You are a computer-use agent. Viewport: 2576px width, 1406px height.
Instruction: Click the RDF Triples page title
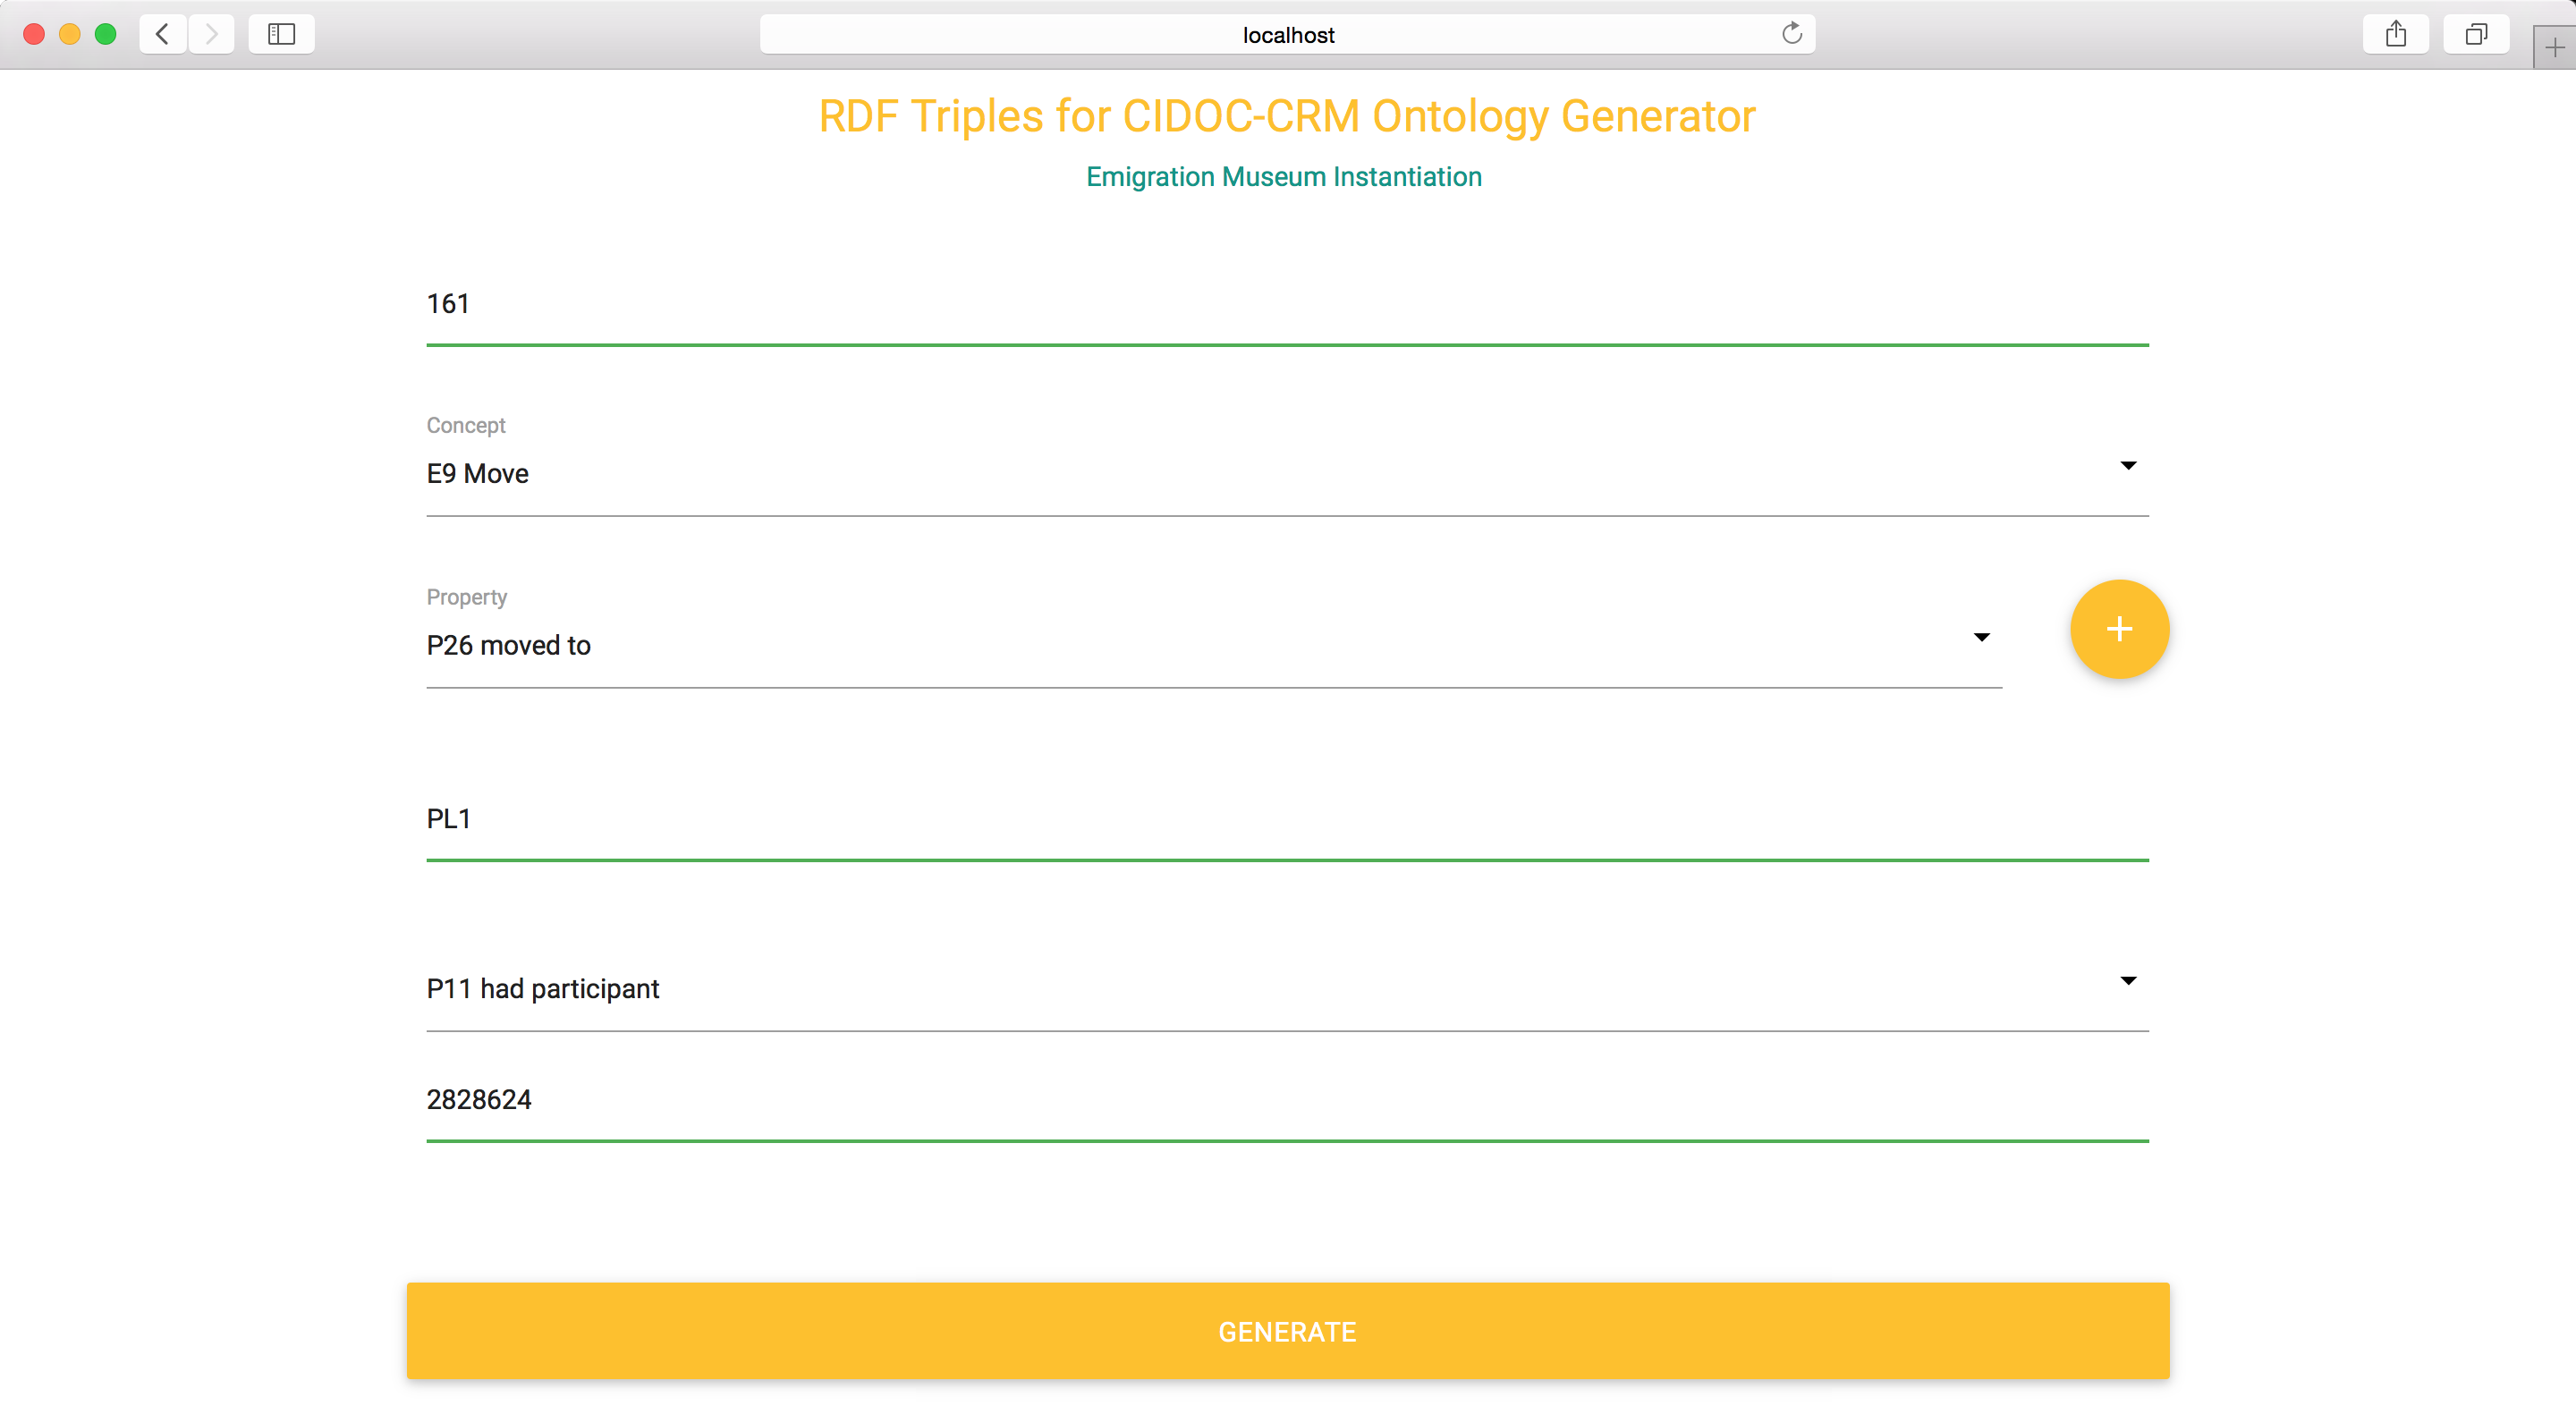1286,116
